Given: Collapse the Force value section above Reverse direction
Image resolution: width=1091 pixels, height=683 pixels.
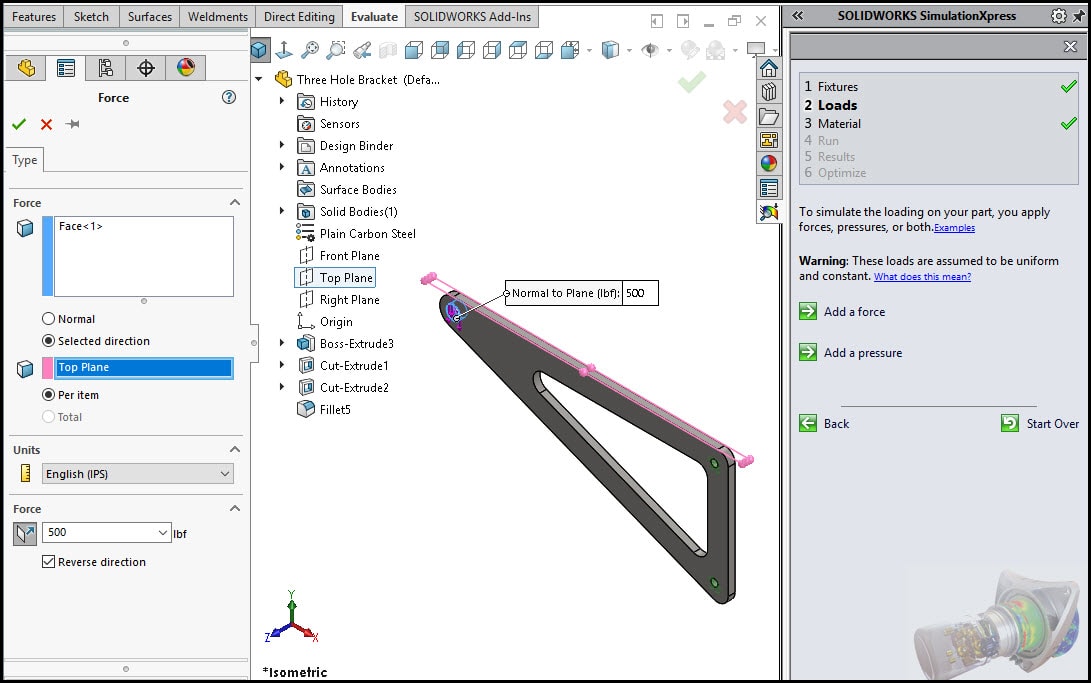Looking at the screenshot, I should click(235, 508).
